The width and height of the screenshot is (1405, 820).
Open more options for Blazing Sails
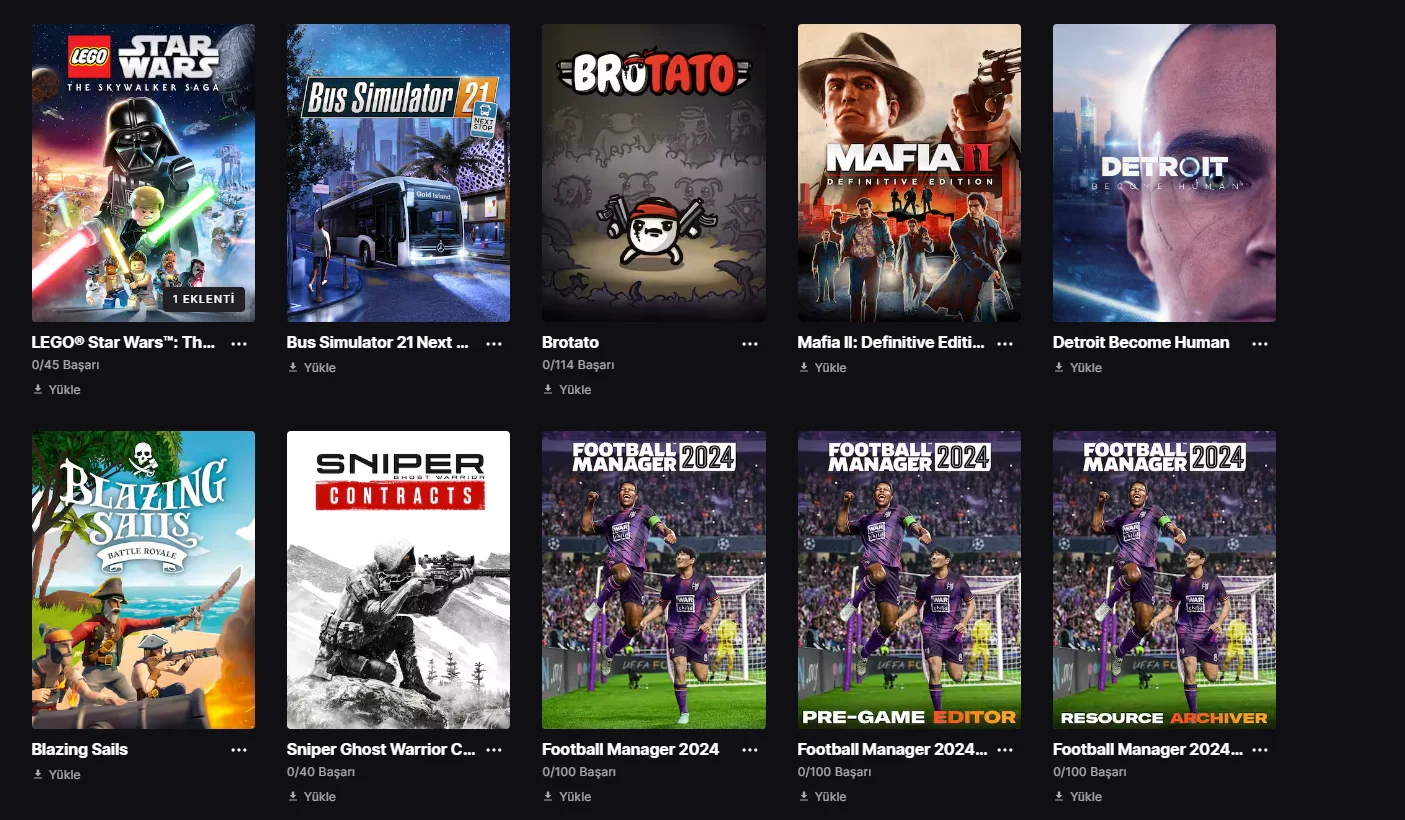tap(239, 750)
